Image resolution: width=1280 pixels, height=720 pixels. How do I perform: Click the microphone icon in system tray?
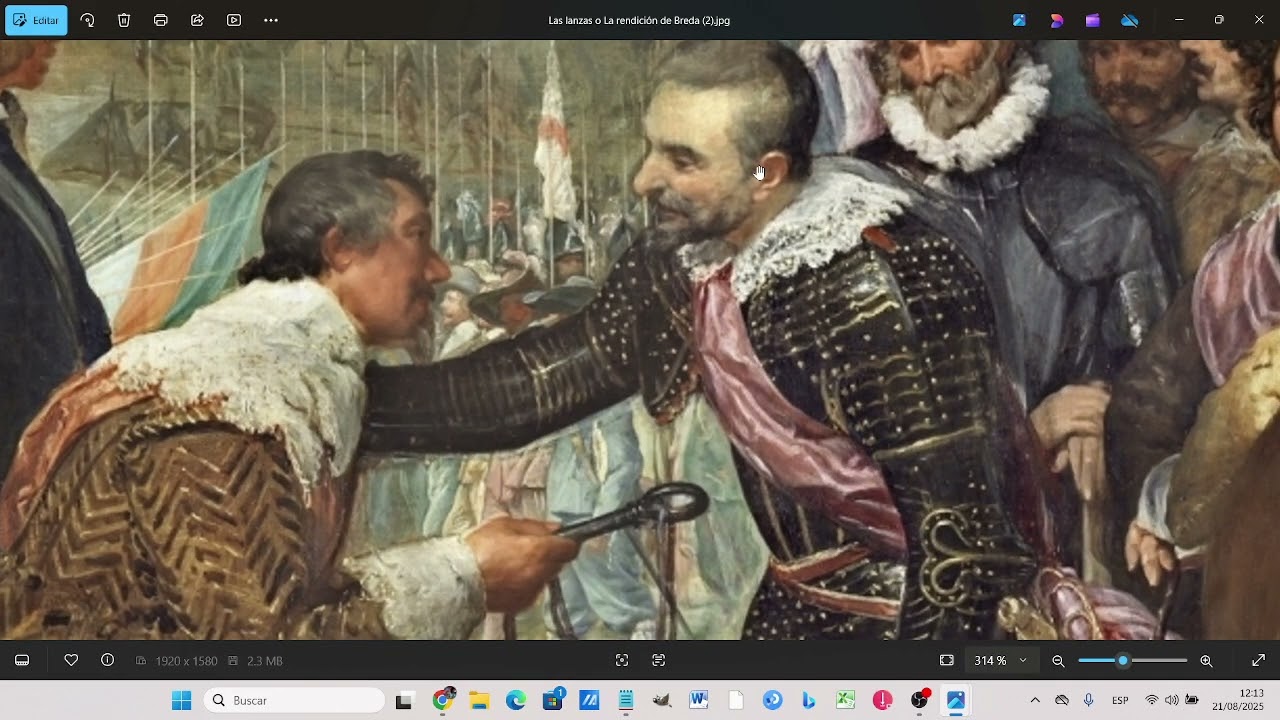pyautogui.click(x=1089, y=700)
